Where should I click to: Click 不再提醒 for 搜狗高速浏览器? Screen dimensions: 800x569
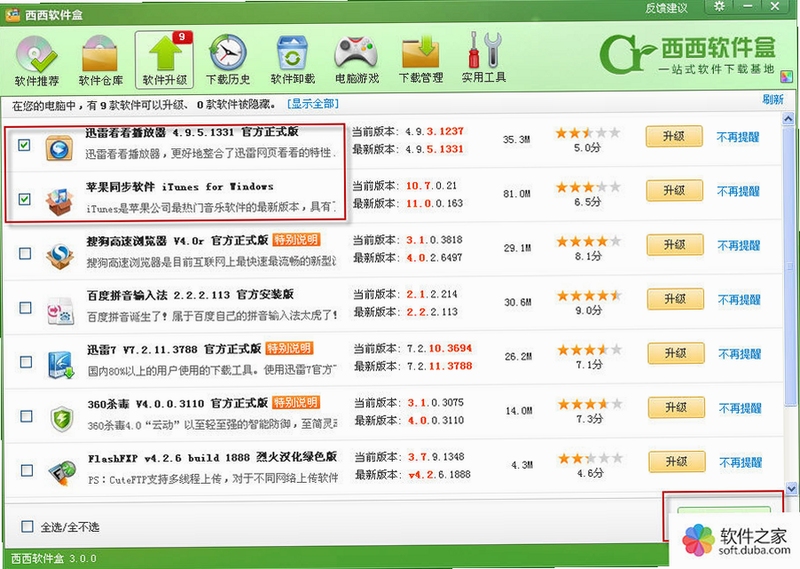point(739,245)
